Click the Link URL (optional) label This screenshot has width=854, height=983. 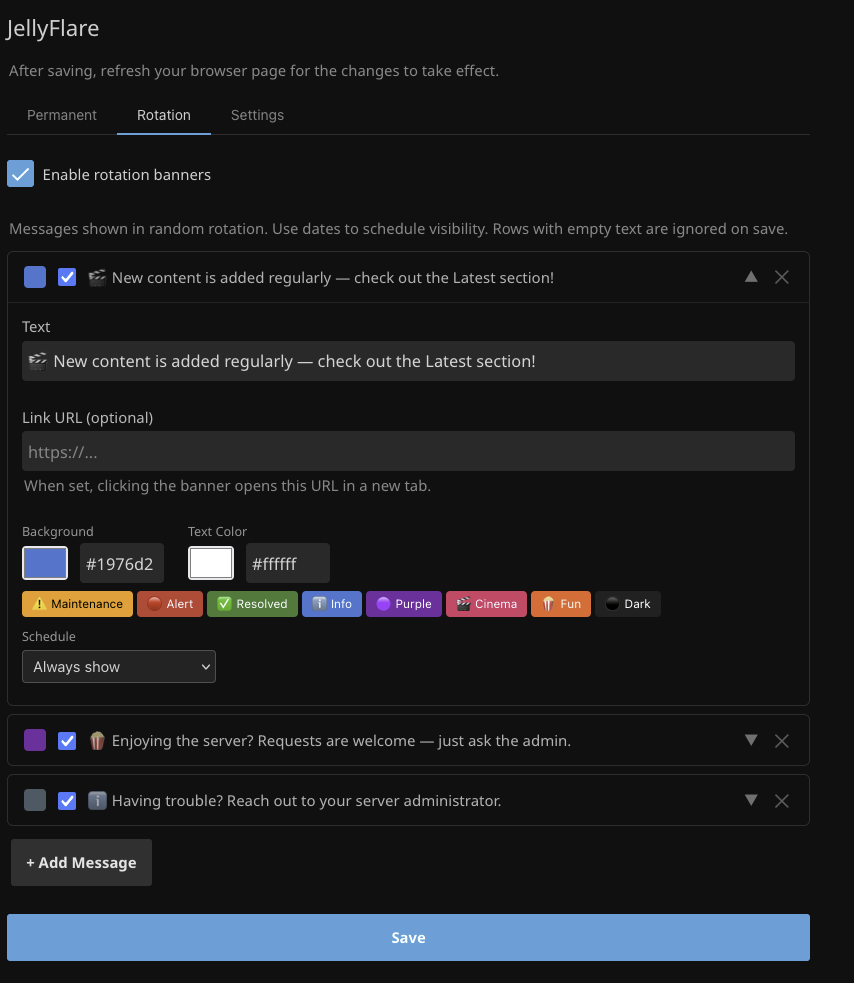point(88,418)
